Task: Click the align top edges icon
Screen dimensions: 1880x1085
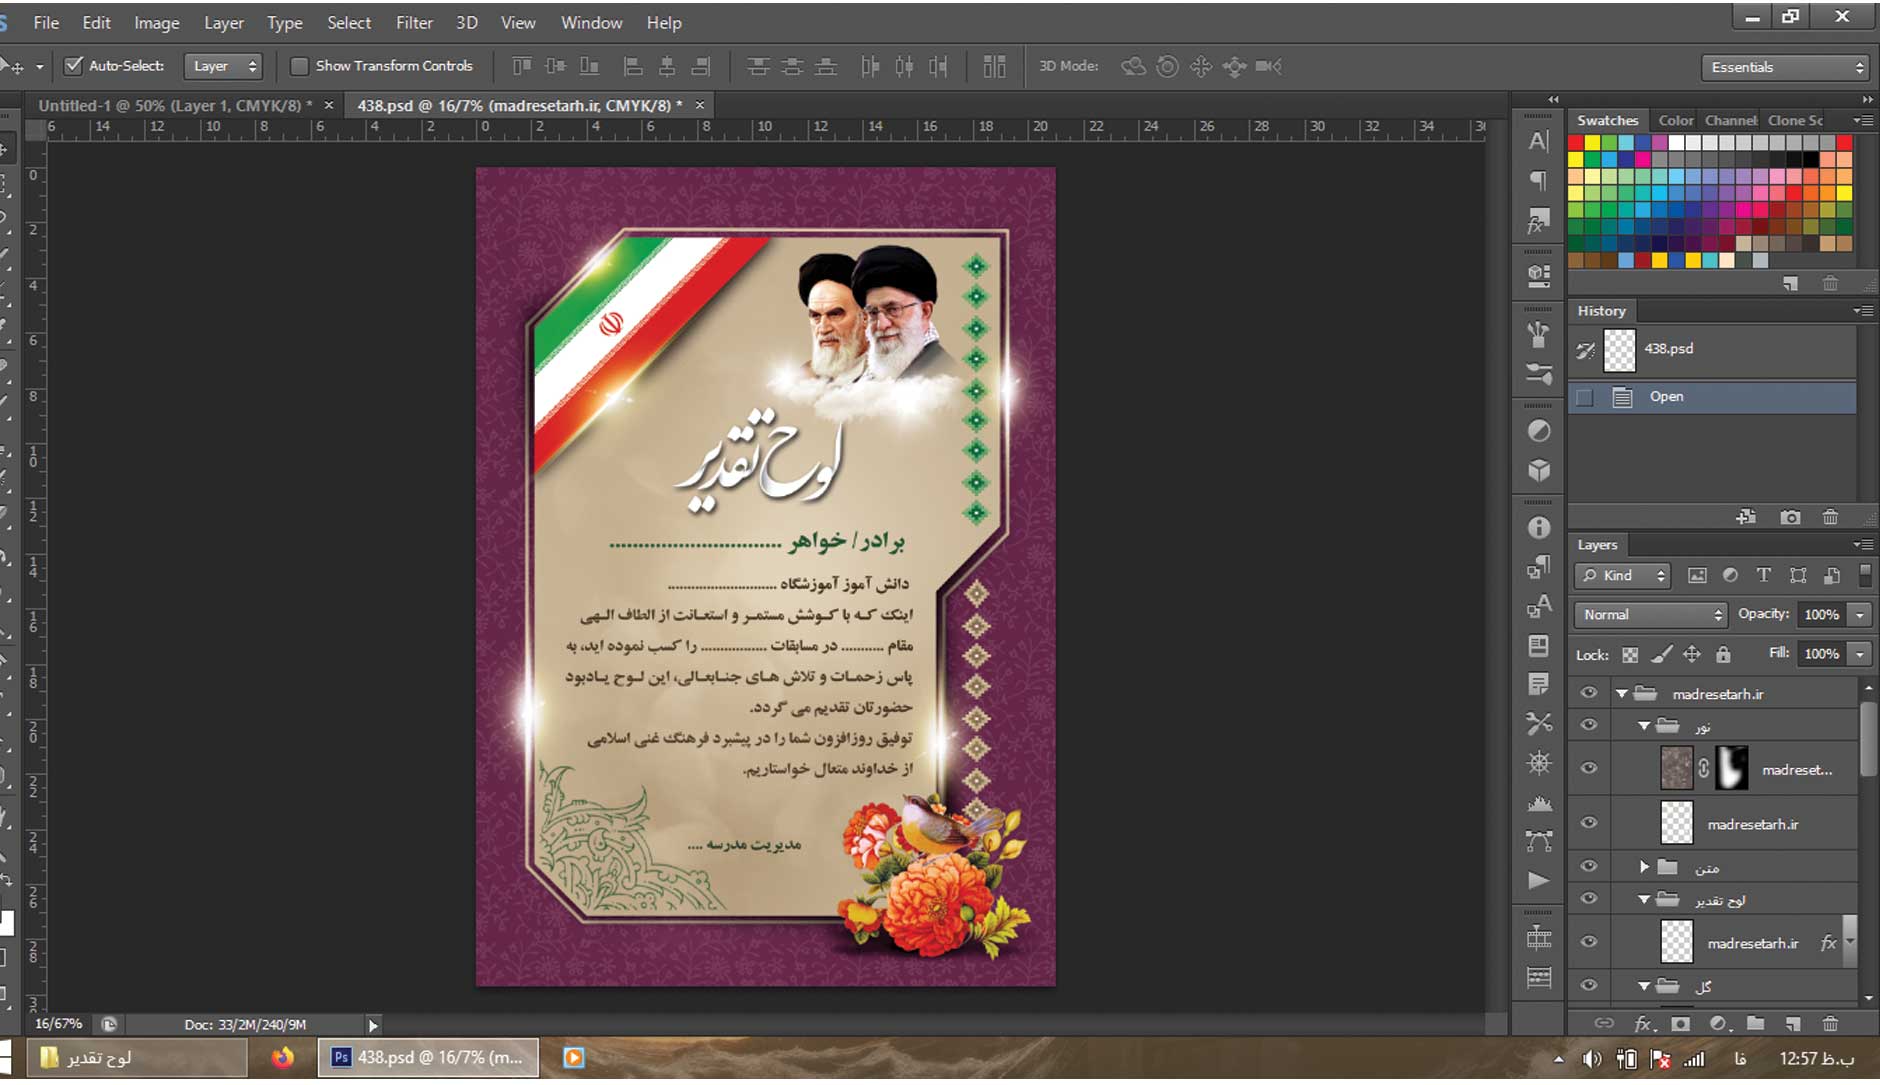Action: 522,66
